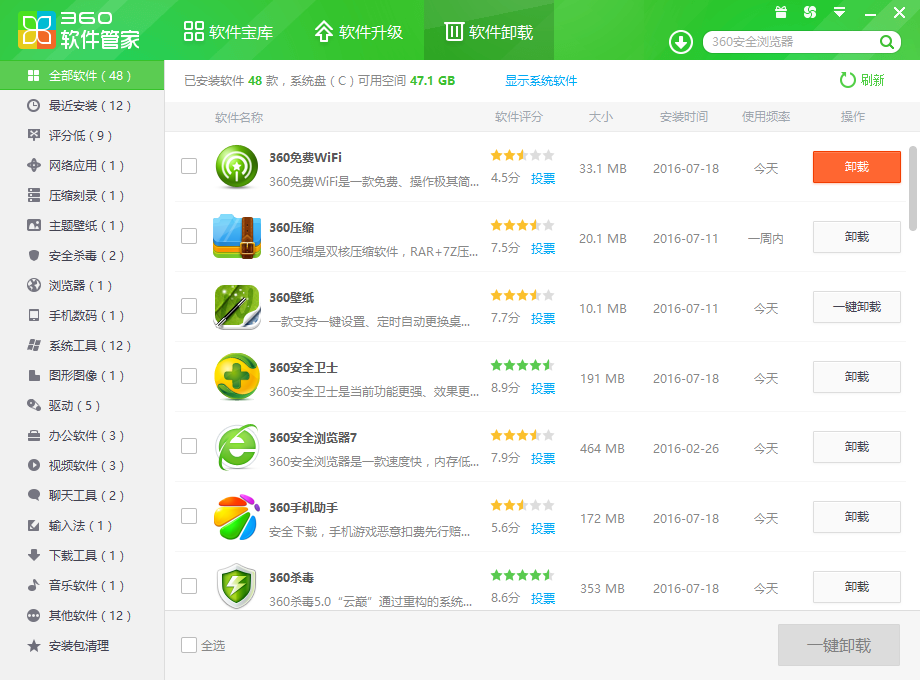The width and height of the screenshot is (920, 680).
Task: Click the 显示系统软件 link
Action: click(x=541, y=80)
